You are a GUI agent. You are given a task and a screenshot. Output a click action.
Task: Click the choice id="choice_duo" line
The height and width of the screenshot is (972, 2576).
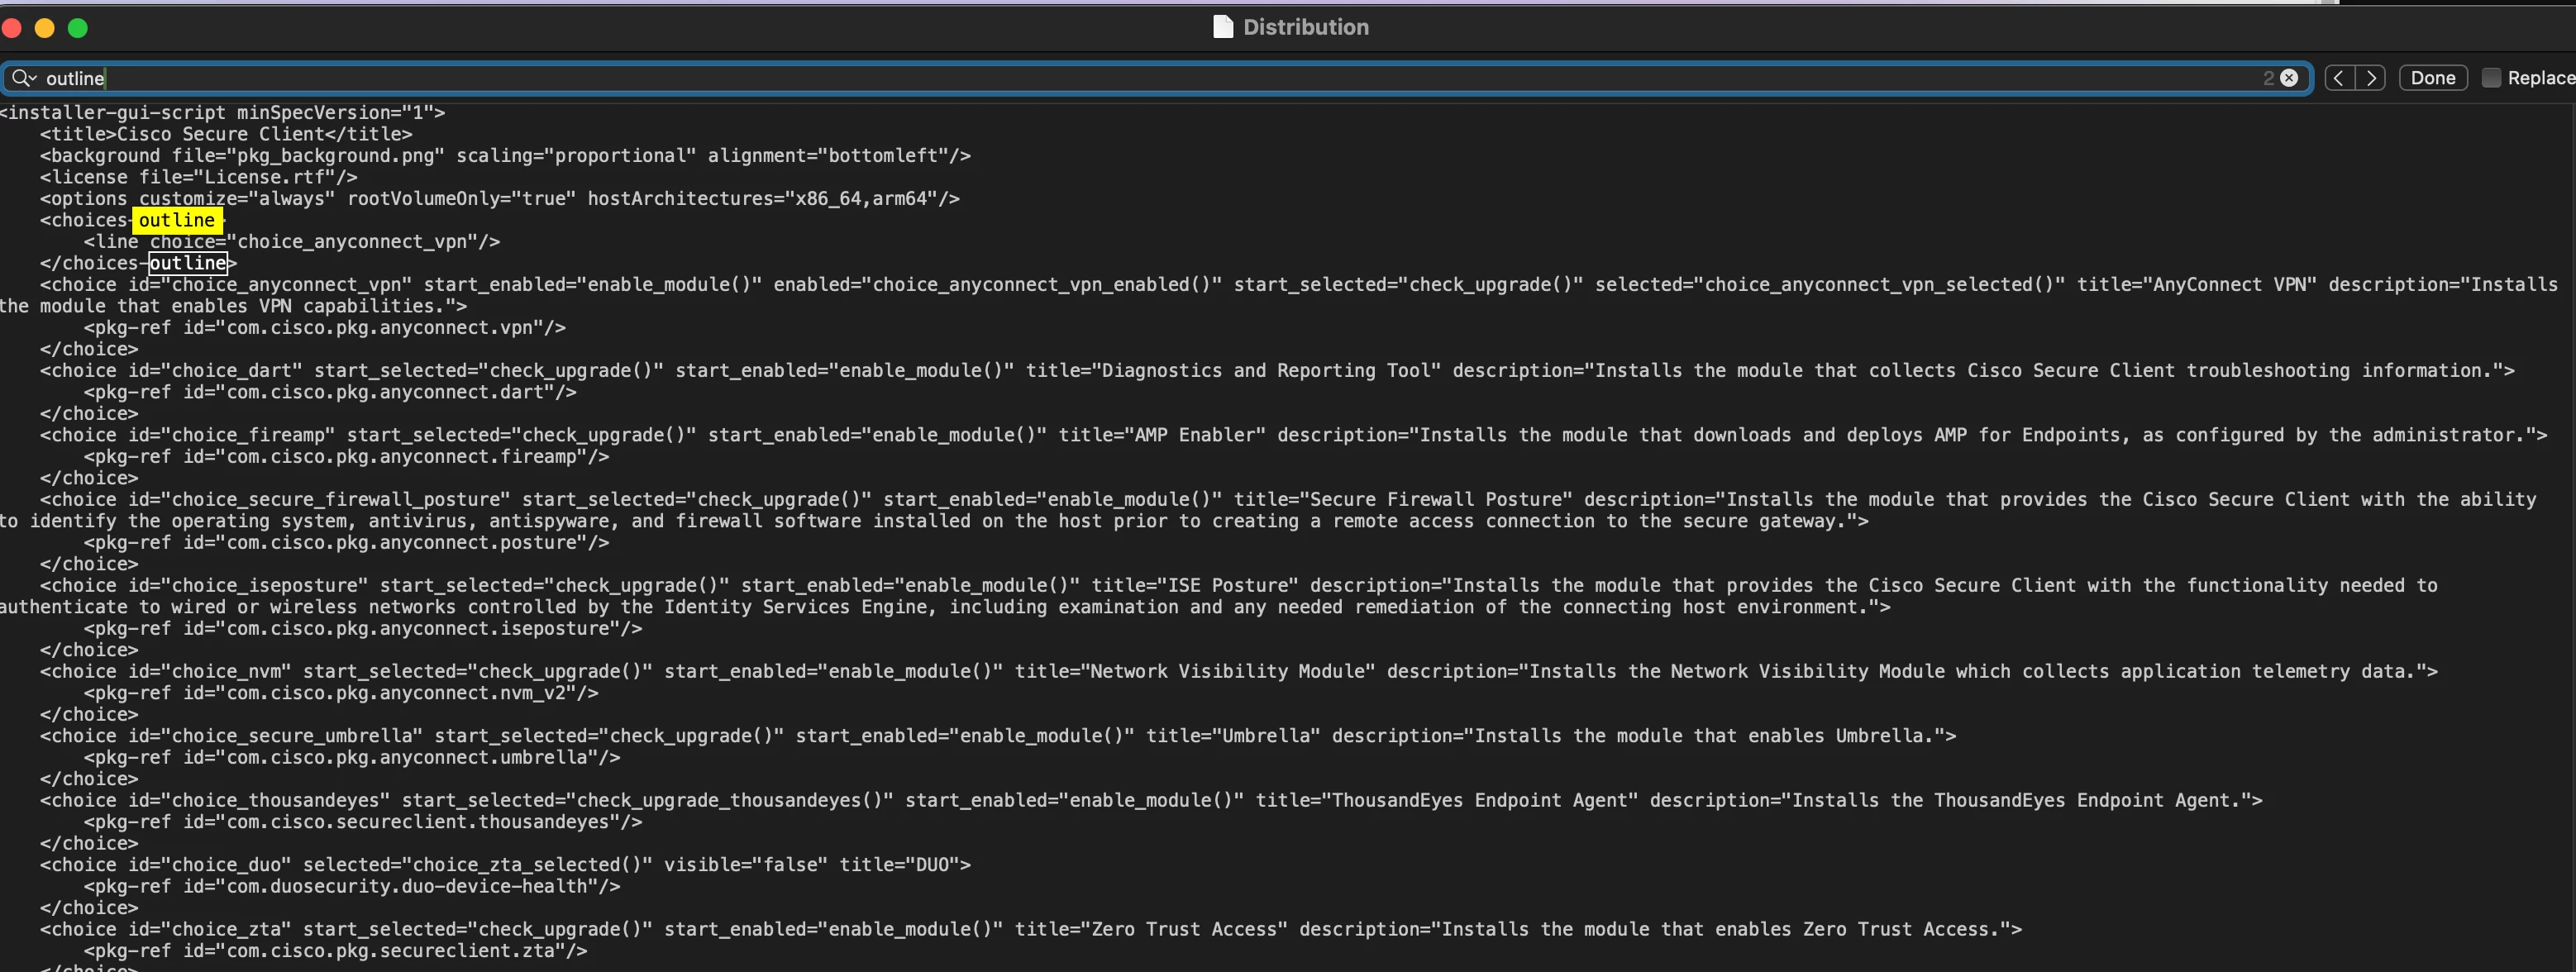(x=505, y=865)
